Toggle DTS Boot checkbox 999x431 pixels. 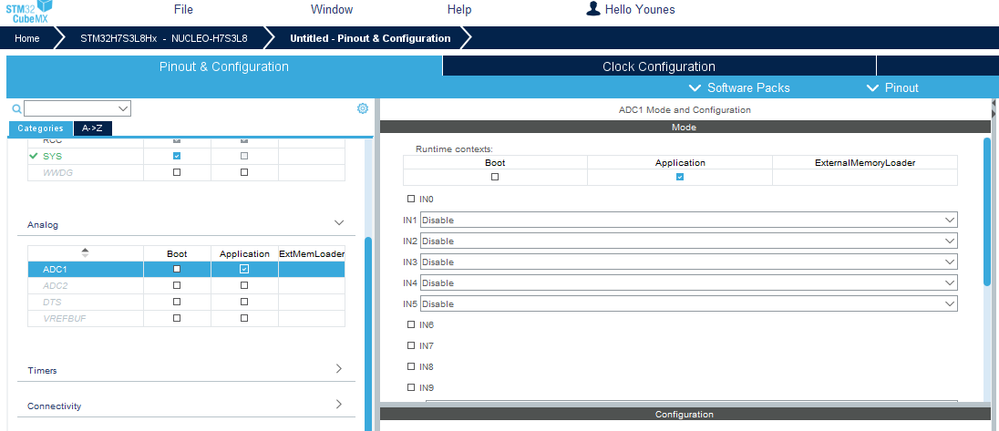click(177, 302)
